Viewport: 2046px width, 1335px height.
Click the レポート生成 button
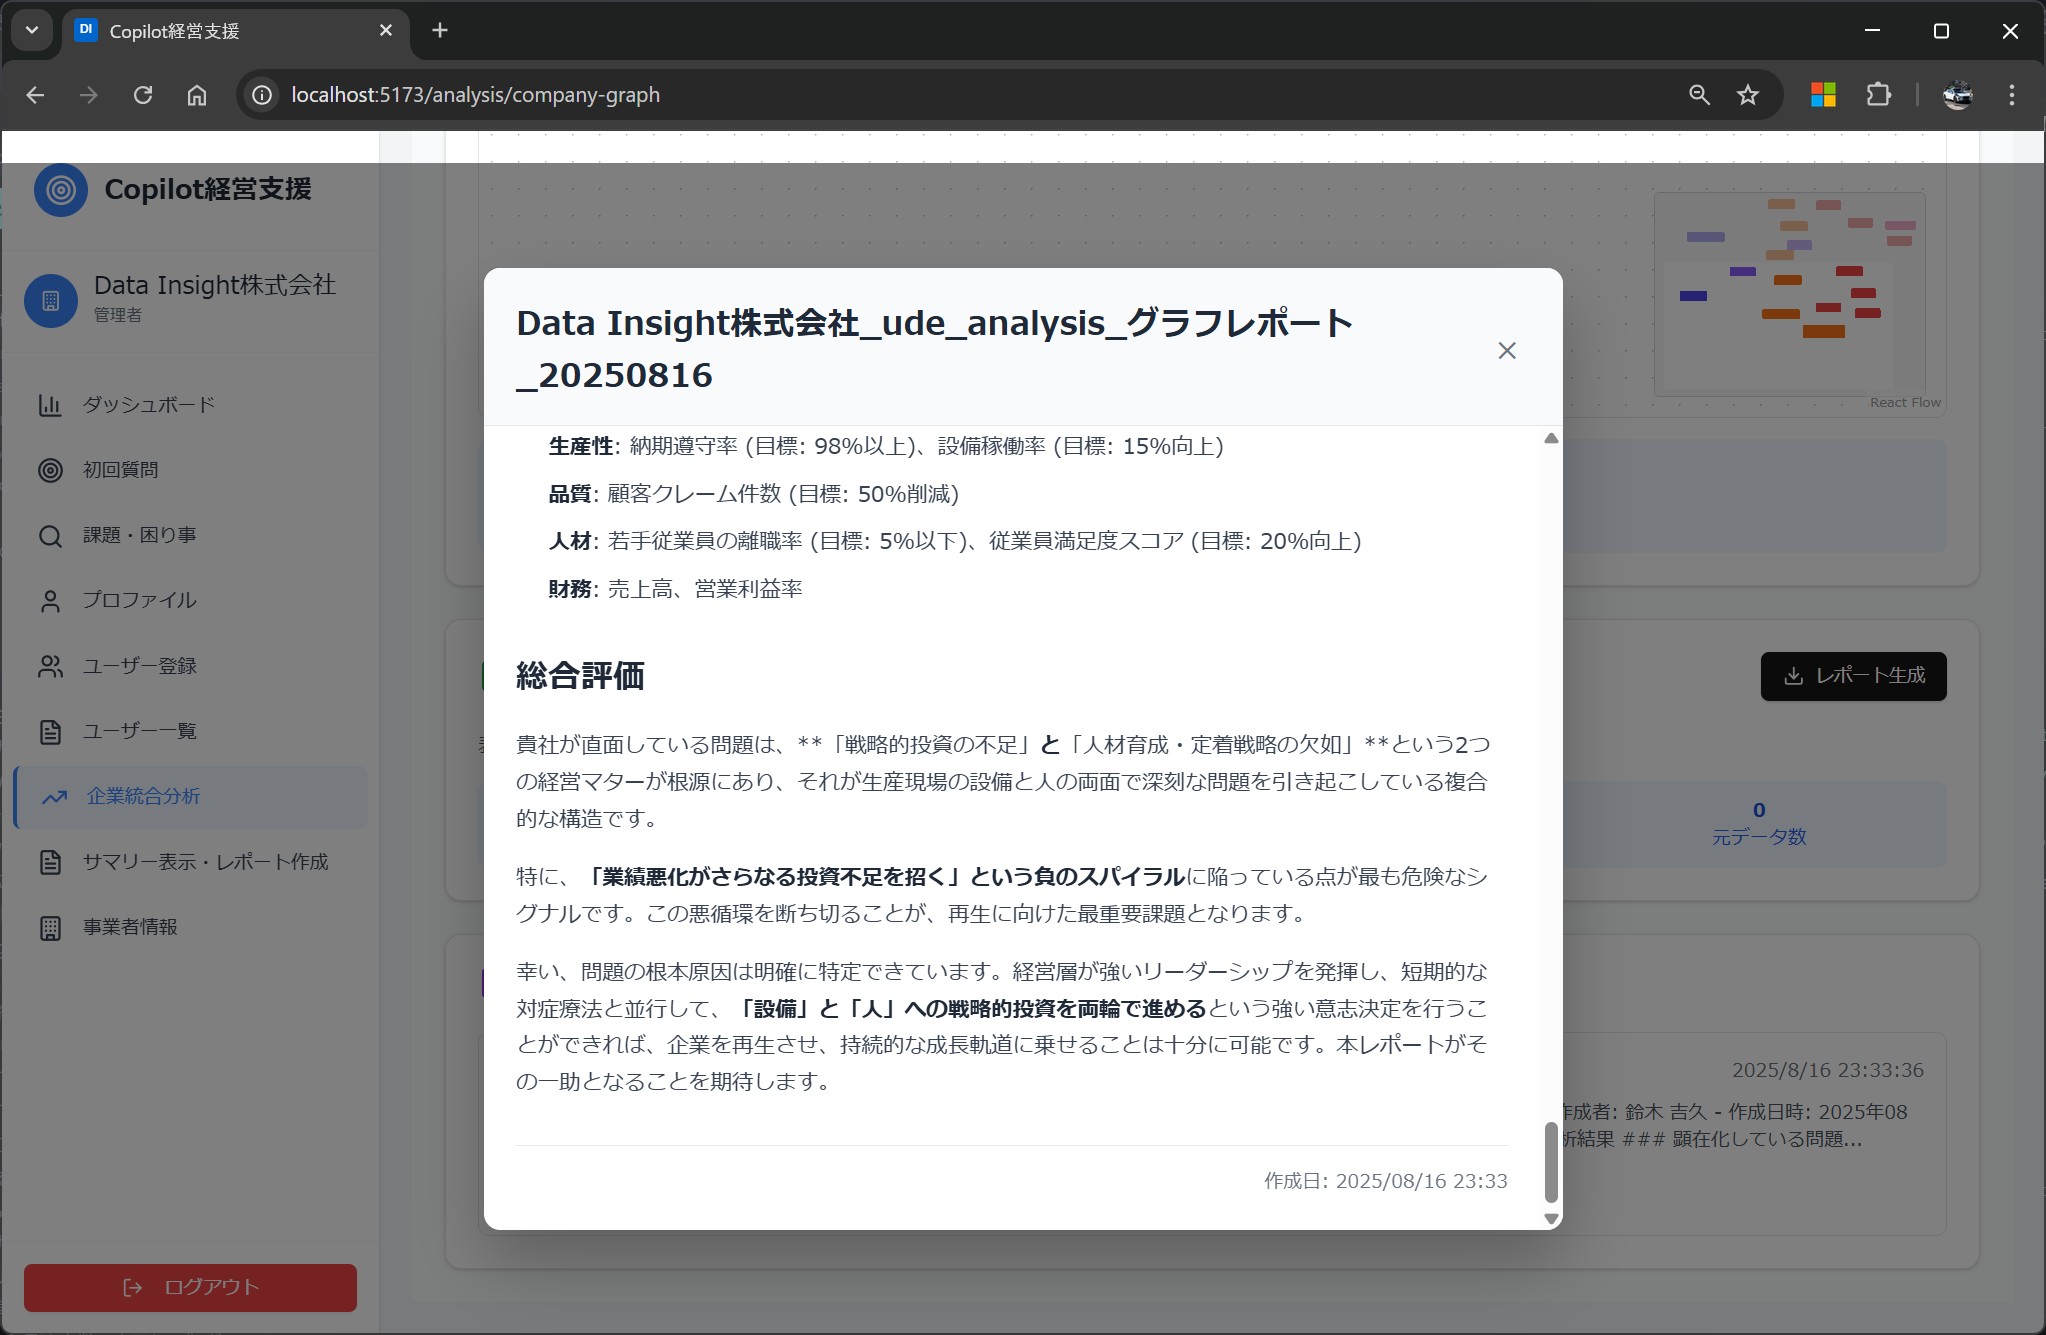(x=1853, y=676)
